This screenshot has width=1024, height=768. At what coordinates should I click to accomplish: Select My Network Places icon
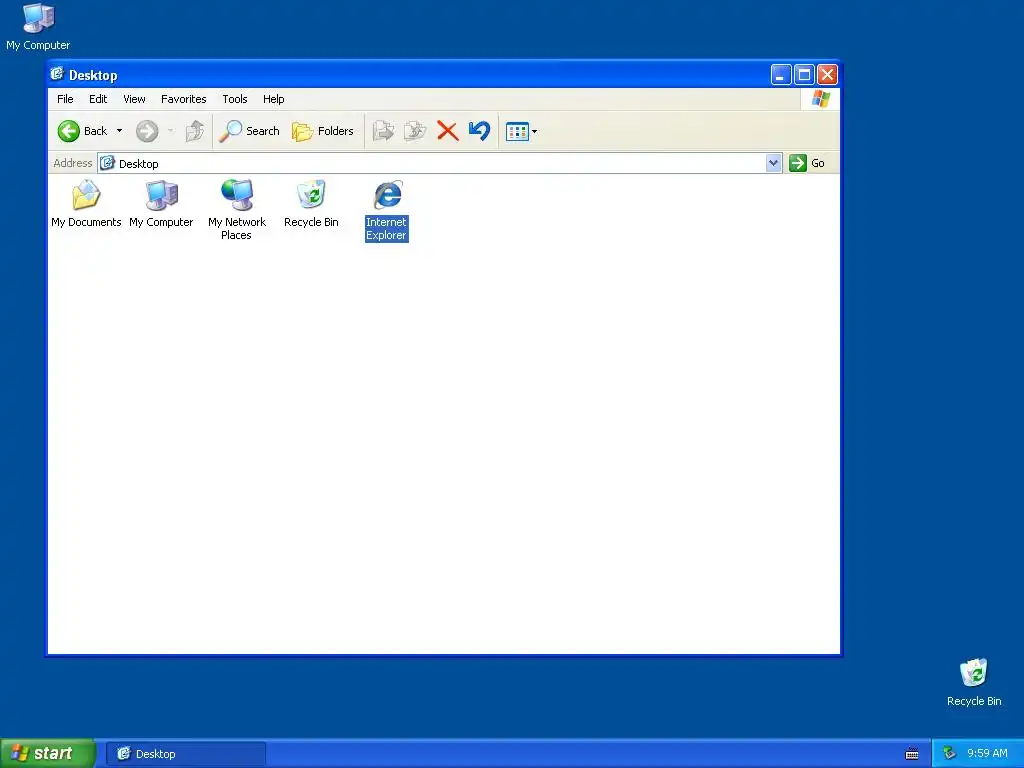236,210
